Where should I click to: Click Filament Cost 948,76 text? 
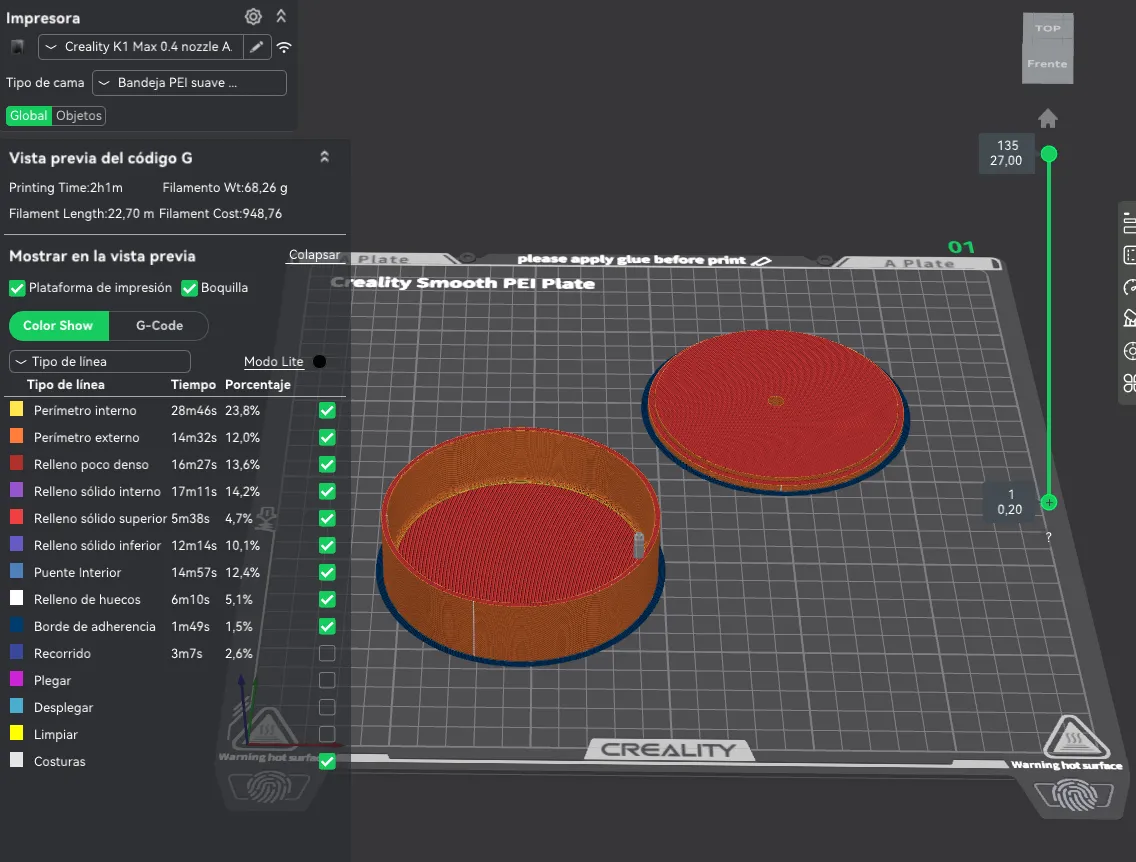[220, 214]
